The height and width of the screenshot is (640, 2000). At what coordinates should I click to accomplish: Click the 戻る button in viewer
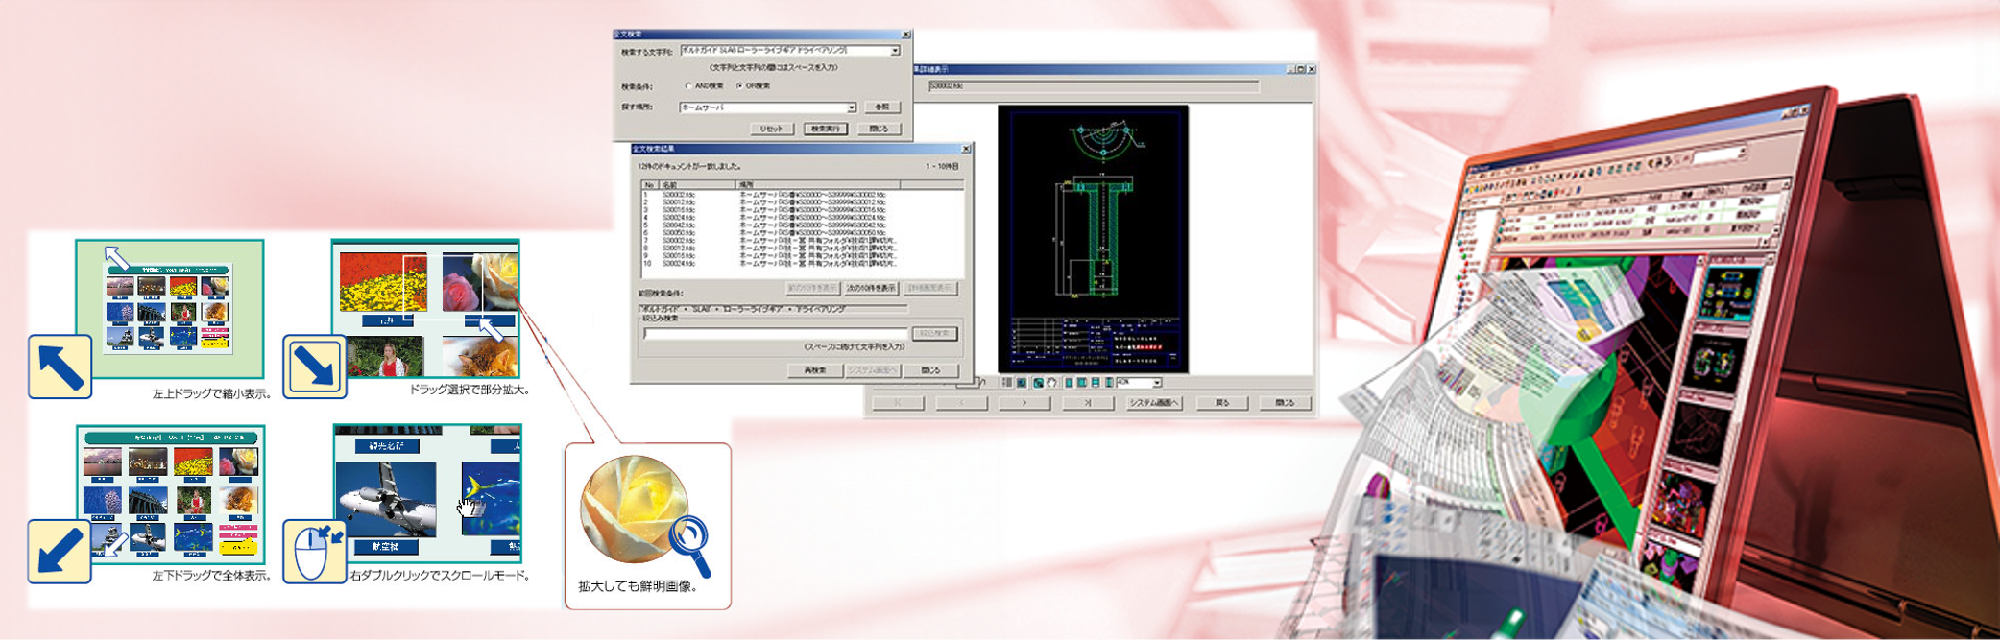[1222, 403]
